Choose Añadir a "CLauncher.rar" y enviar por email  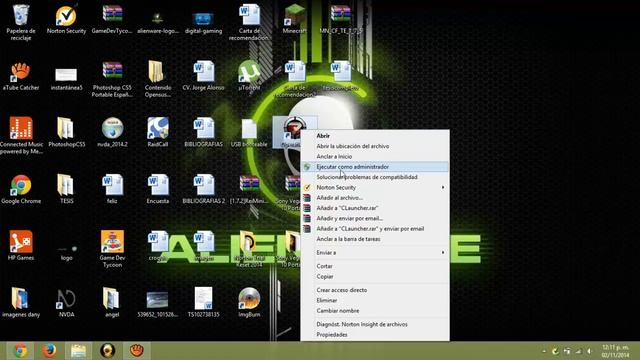pyautogui.click(x=375, y=229)
